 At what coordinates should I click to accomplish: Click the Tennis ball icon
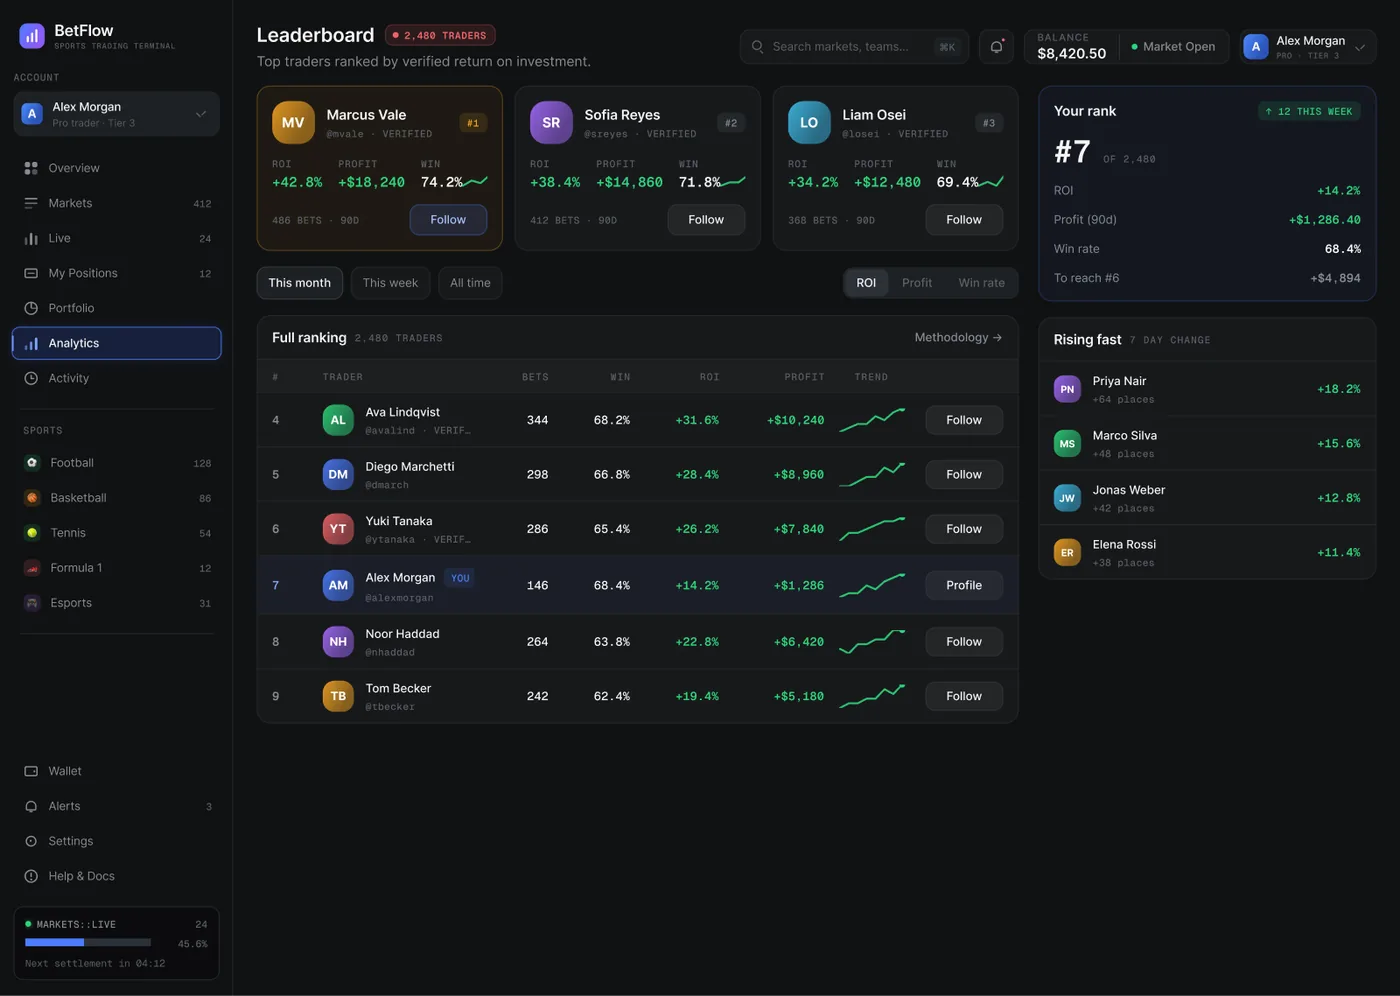32,533
